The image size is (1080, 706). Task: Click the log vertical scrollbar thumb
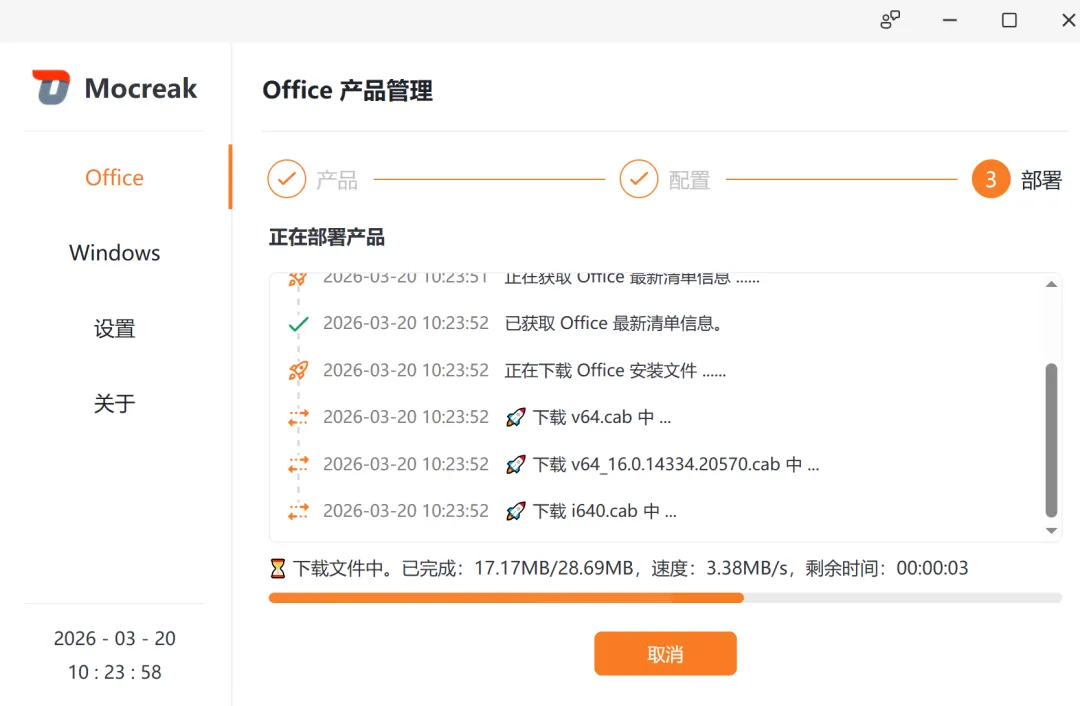coord(1051,440)
